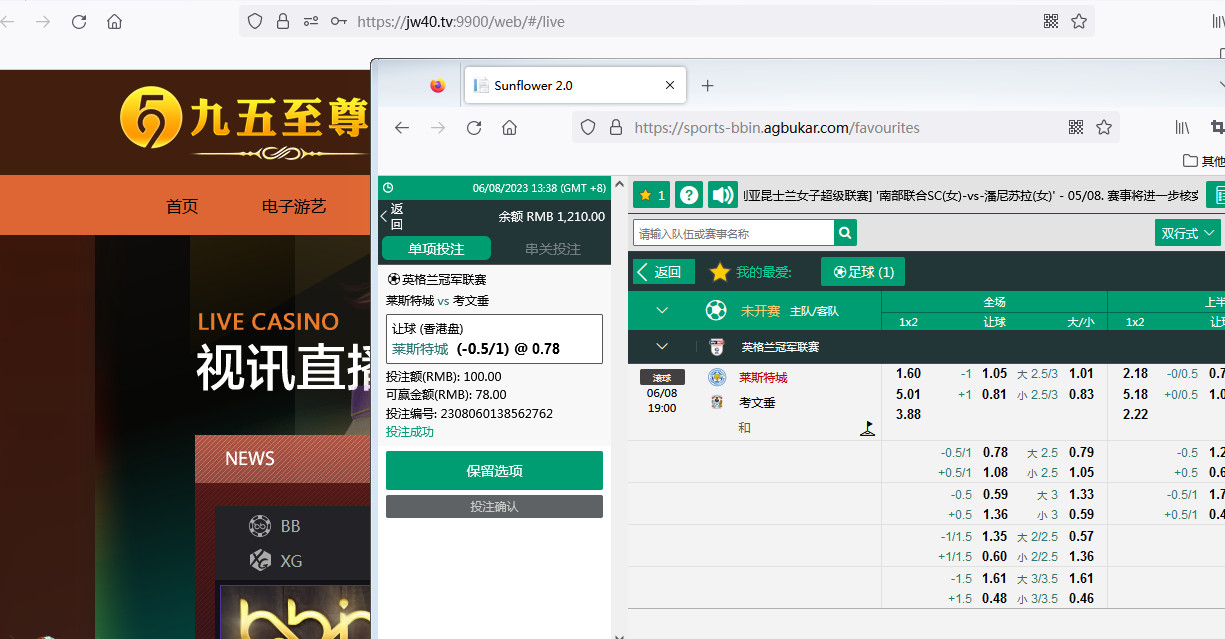Select XG in the background casino list
Viewport: 1225px width, 639px height.
tap(276, 561)
